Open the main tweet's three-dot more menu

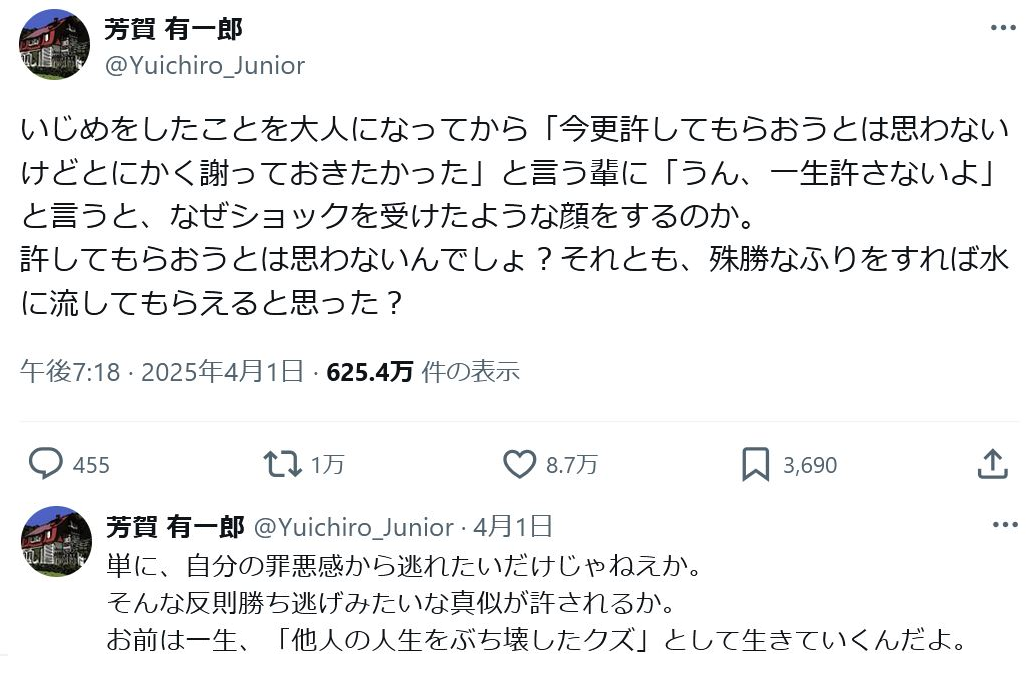point(1003,28)
